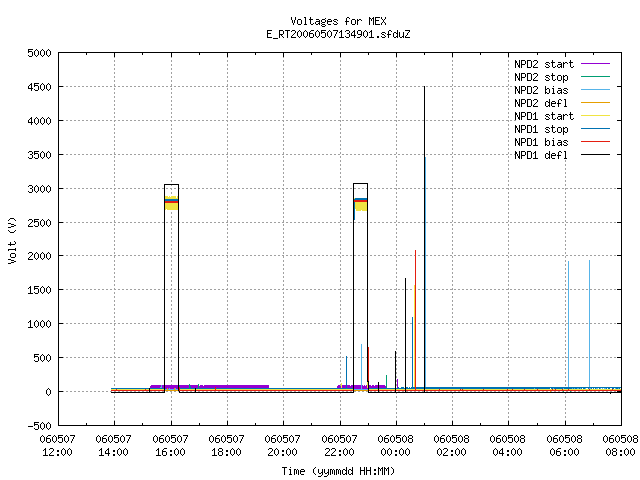The width and height of the screenshot is (640, 480).
Task: Click the x-axis tick '060508 06:00'
Action: 564,446
